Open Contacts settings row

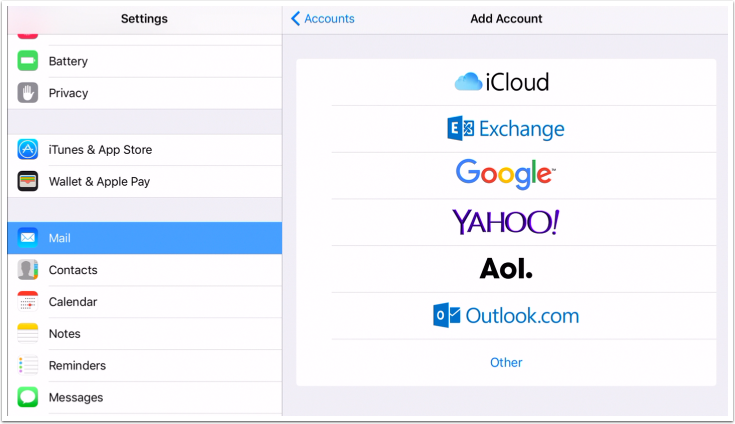coord(145,270)
